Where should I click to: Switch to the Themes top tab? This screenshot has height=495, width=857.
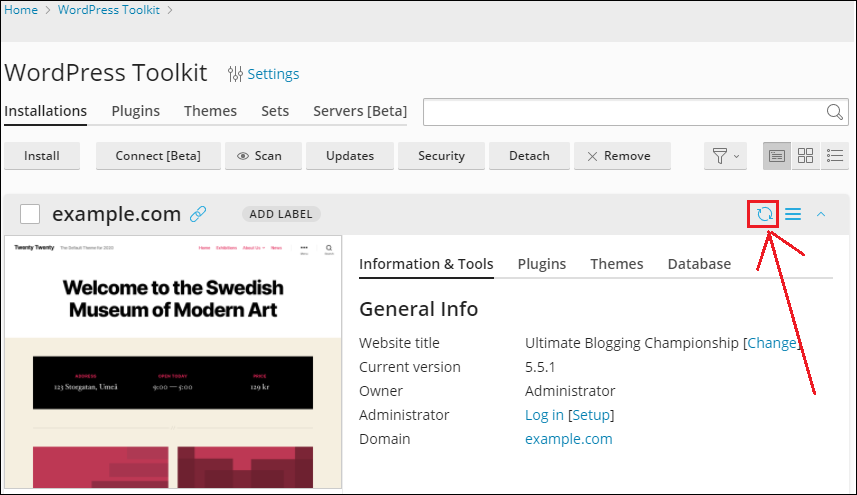pyautogui.click(x=210, y=111)
